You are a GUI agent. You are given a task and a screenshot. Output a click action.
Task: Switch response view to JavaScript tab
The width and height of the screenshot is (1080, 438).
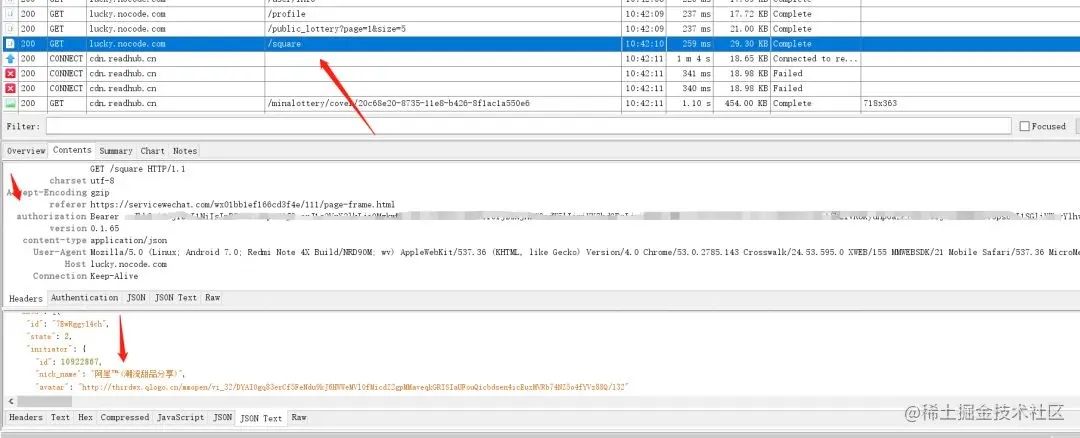coord(180,417)
